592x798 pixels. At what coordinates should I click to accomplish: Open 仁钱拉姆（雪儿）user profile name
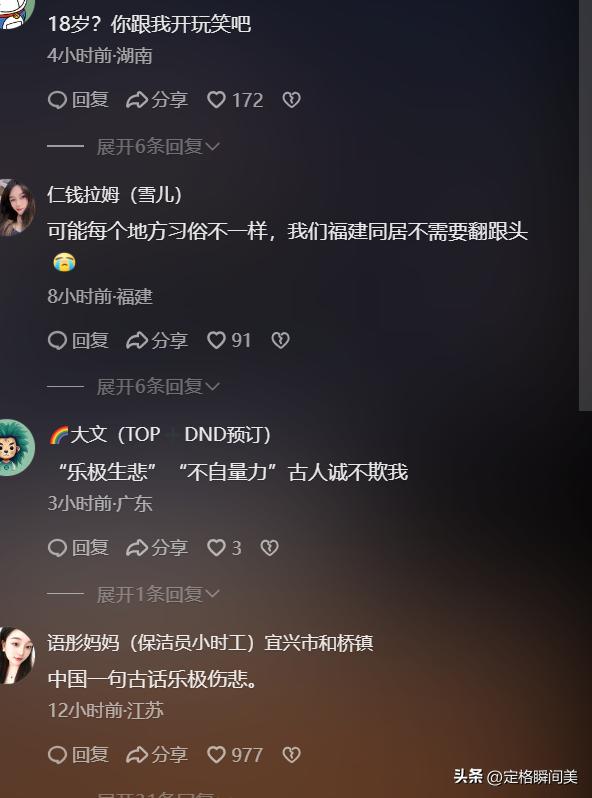point(115,194)
